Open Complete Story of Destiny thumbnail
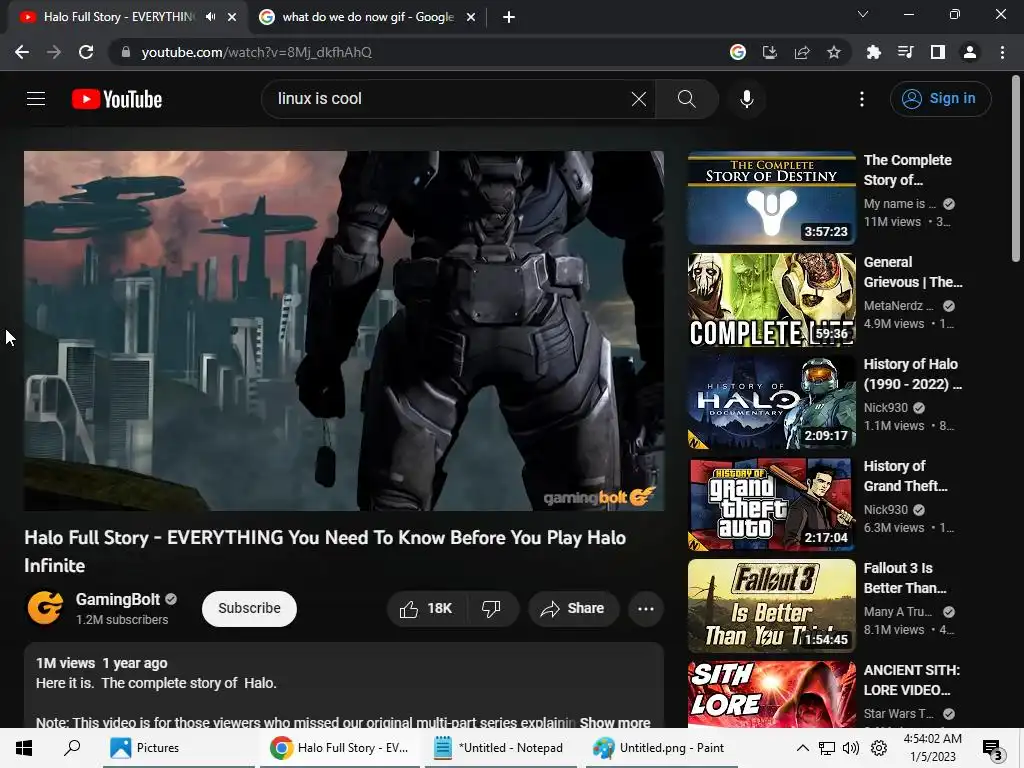This screenshot has height=768, width=1024. (x=771, y=198)
